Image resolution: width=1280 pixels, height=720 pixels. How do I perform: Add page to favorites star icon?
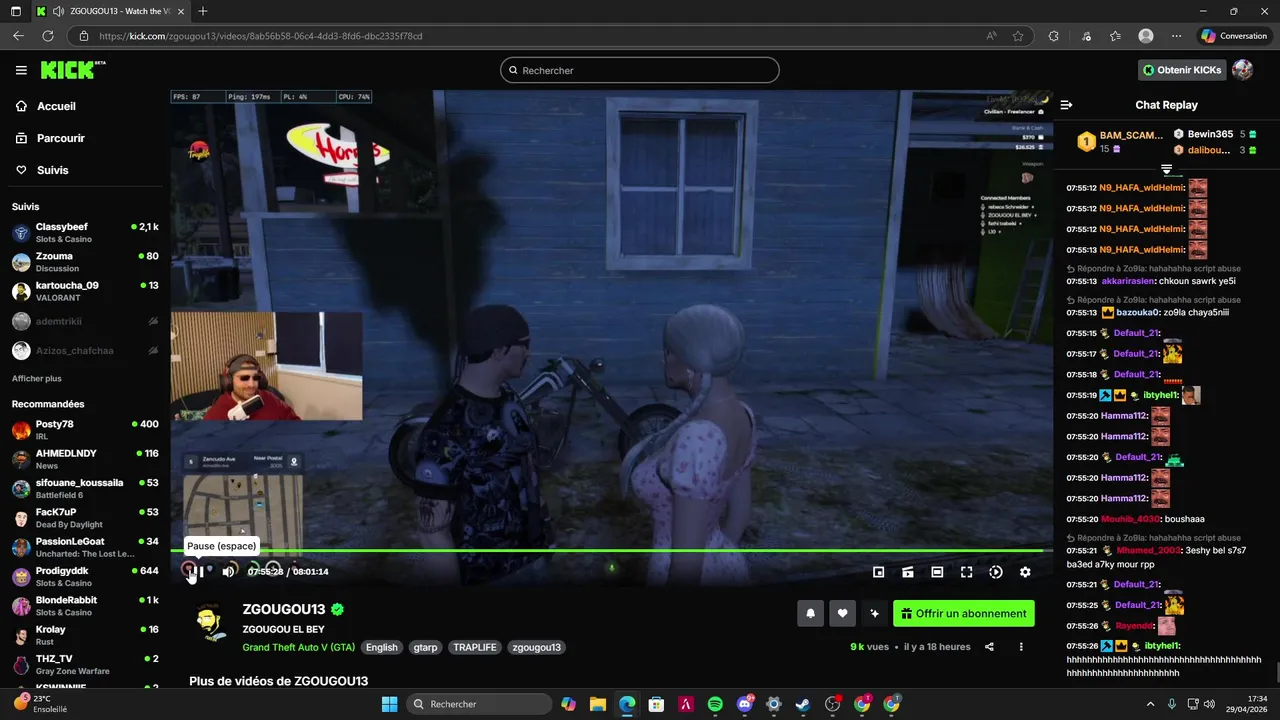(x=1018, y=36)
